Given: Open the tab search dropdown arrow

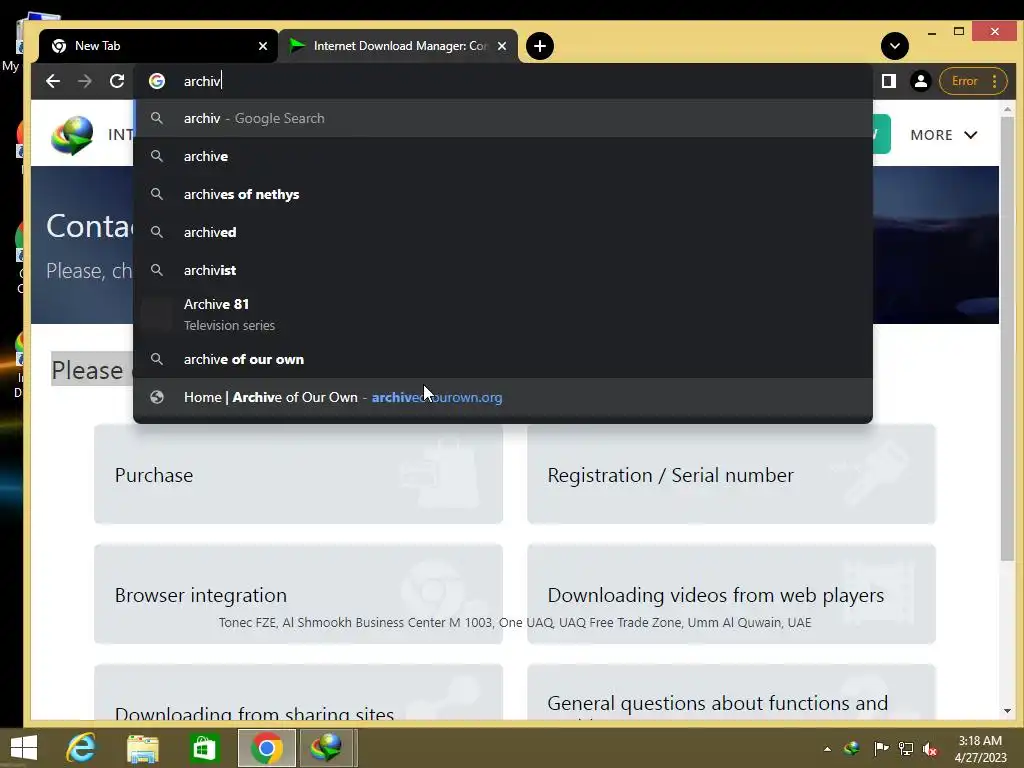Looking at the screenshot, I should [x=895, y=46].
